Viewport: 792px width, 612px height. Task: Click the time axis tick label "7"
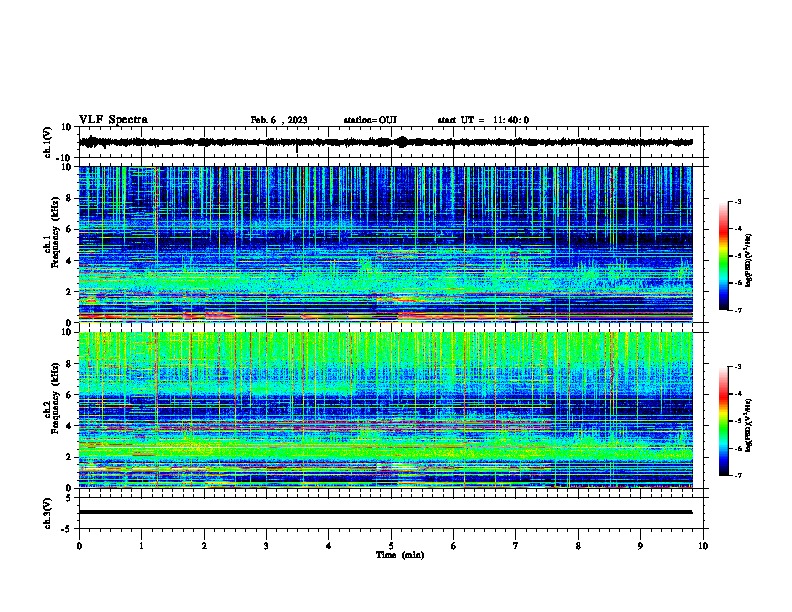tap(516, 546)
